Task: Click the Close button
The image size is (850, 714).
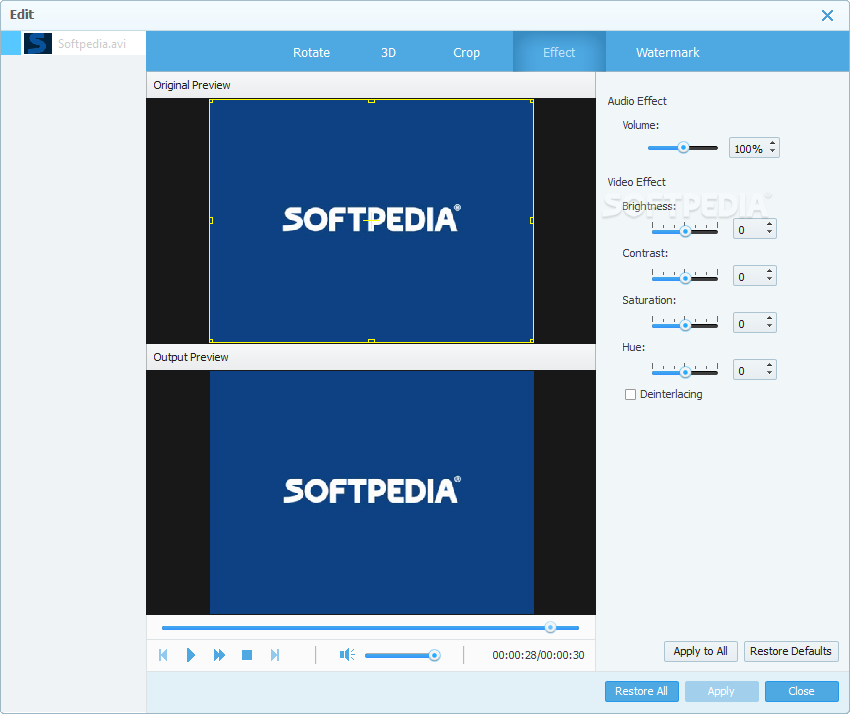Action: click(x=801, y=691)
